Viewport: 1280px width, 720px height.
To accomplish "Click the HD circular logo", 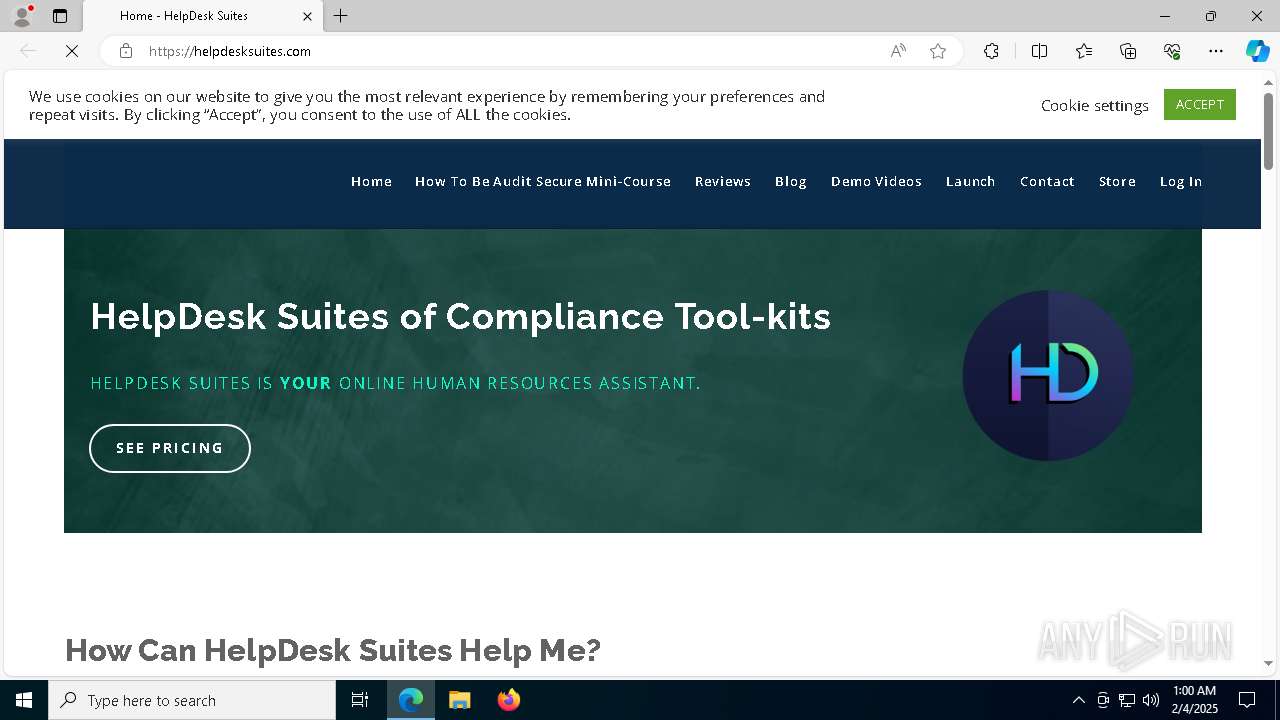I will point(1048,376).
